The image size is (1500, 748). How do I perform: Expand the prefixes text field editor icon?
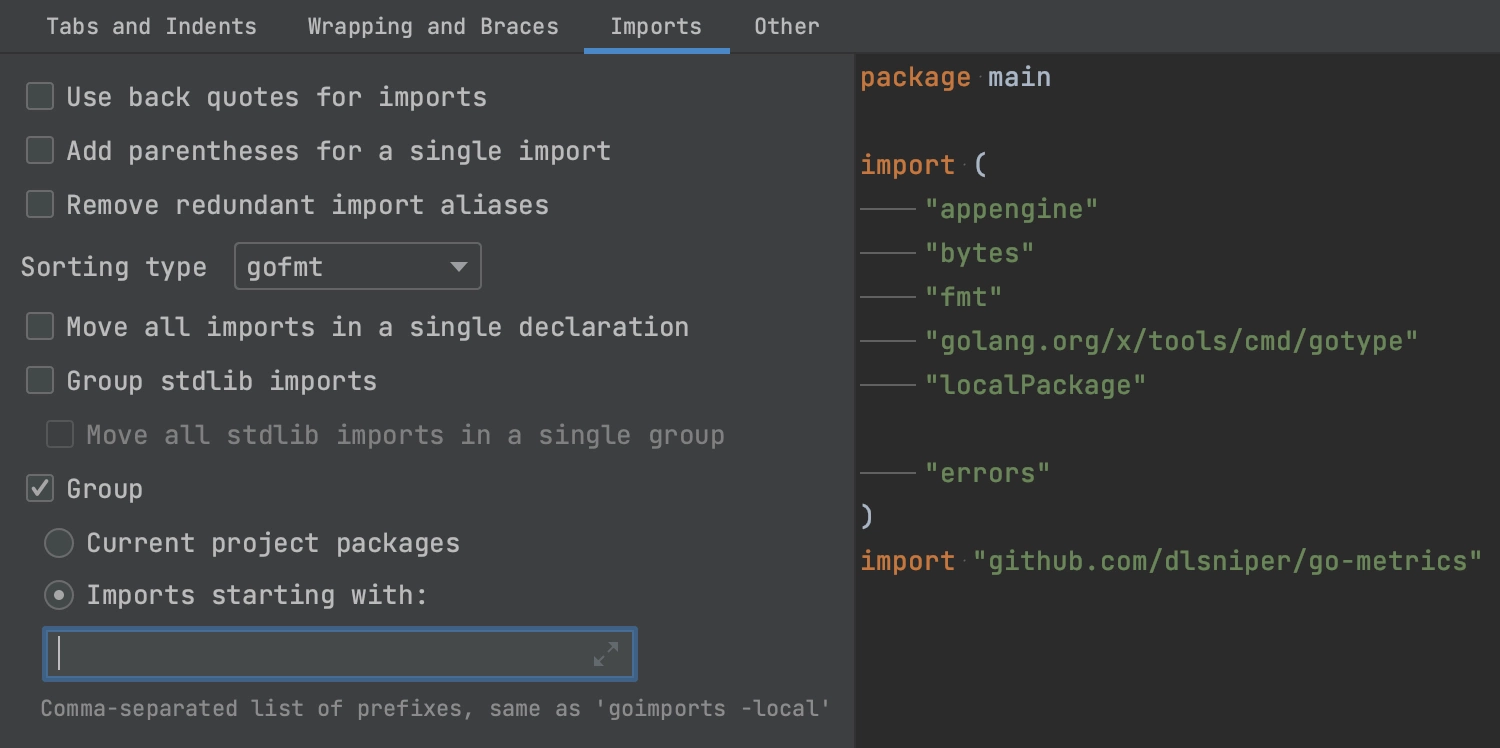click(605, 655)
